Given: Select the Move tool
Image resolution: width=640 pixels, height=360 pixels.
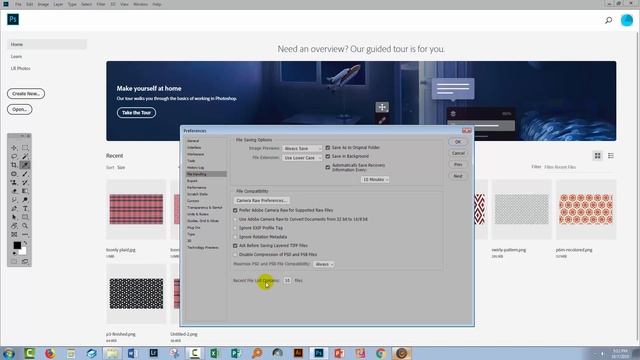Looking at the screenshot, I should pos(14,148).
